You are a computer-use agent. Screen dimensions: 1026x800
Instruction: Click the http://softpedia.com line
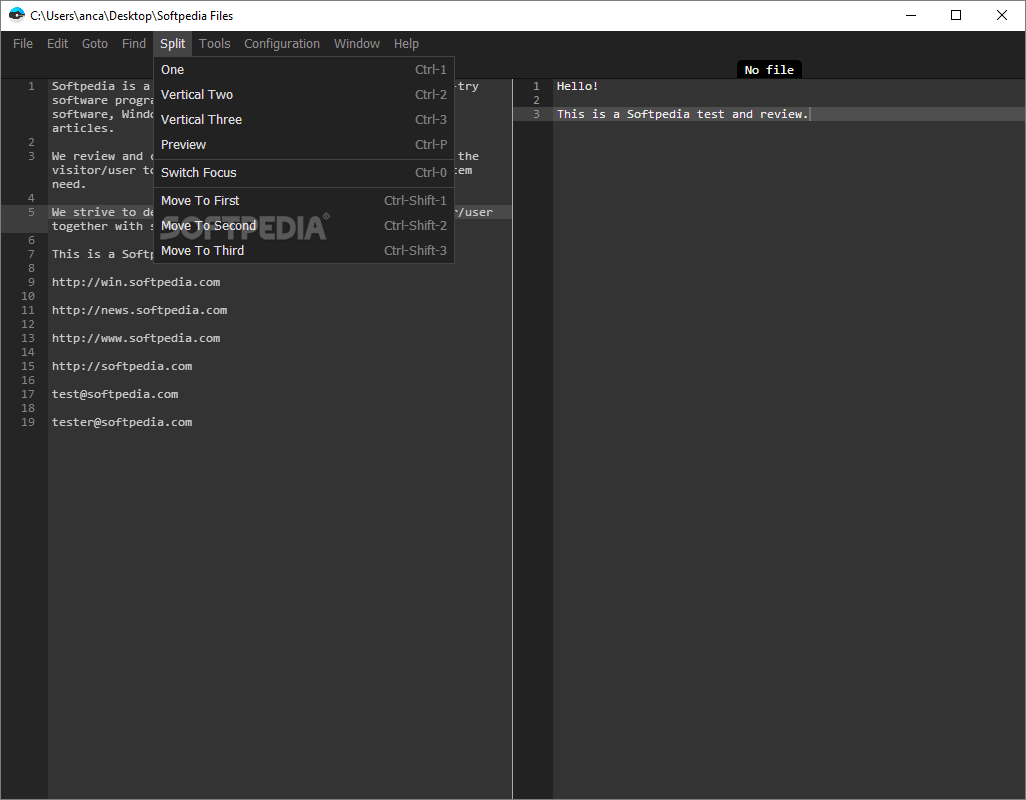[122, 366]
